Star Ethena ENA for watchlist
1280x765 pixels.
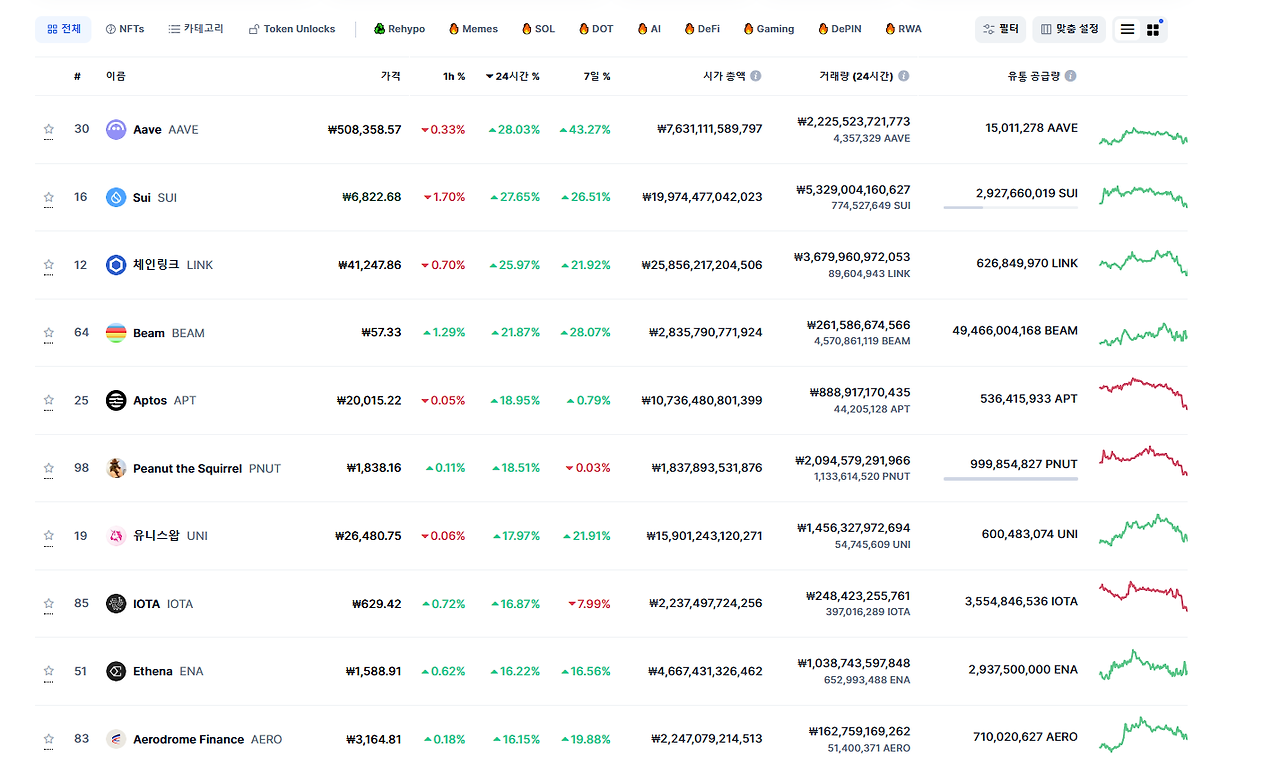pos(48,671)
